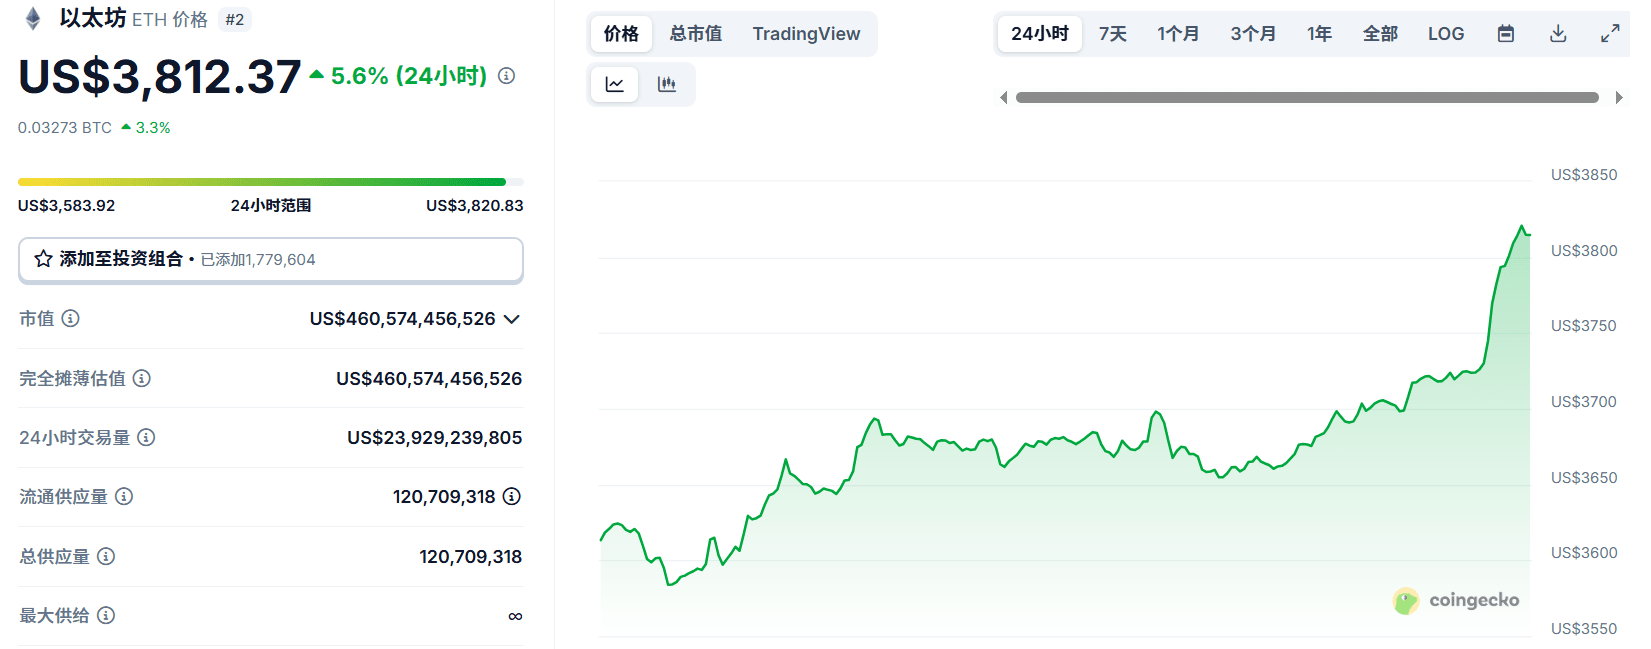Select the TradingView tab

[806, 34]
